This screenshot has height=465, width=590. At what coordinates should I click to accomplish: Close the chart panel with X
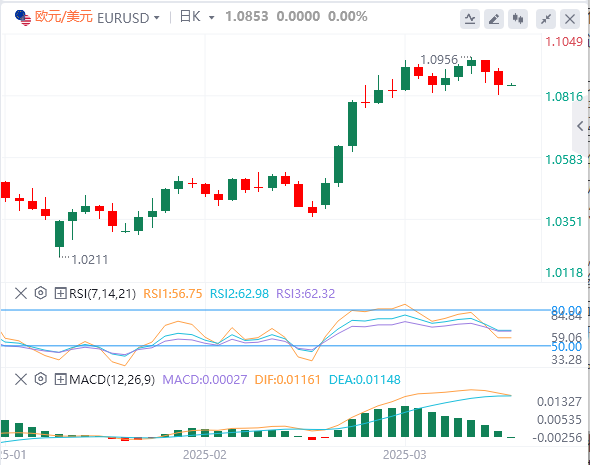tap(570, 18)
